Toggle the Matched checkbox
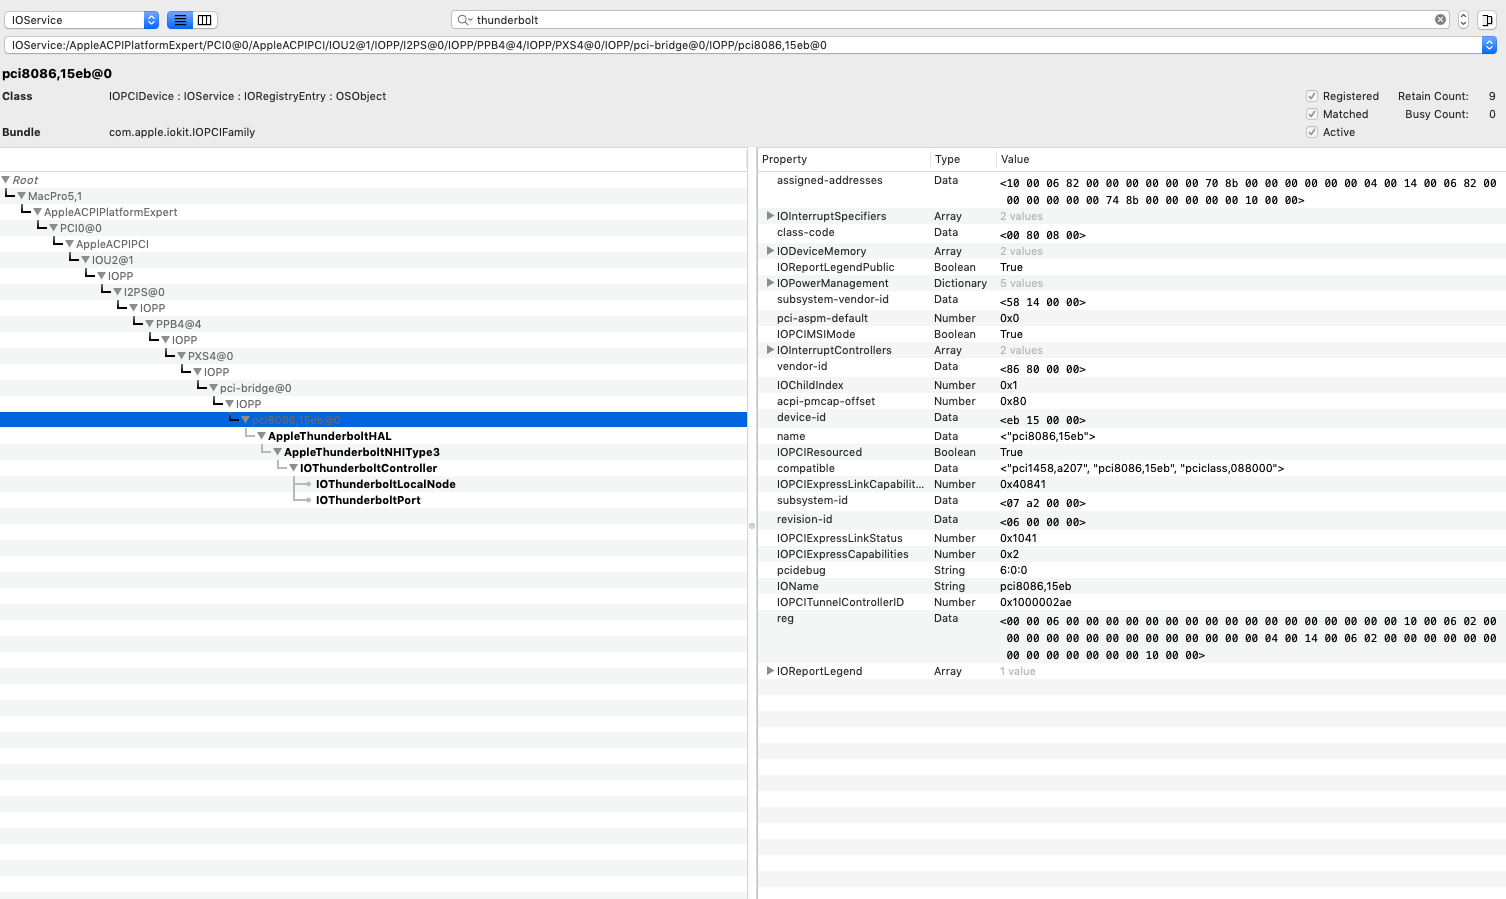Image resolution: width=1506 pixels, height=899 pixels. 1312,114
